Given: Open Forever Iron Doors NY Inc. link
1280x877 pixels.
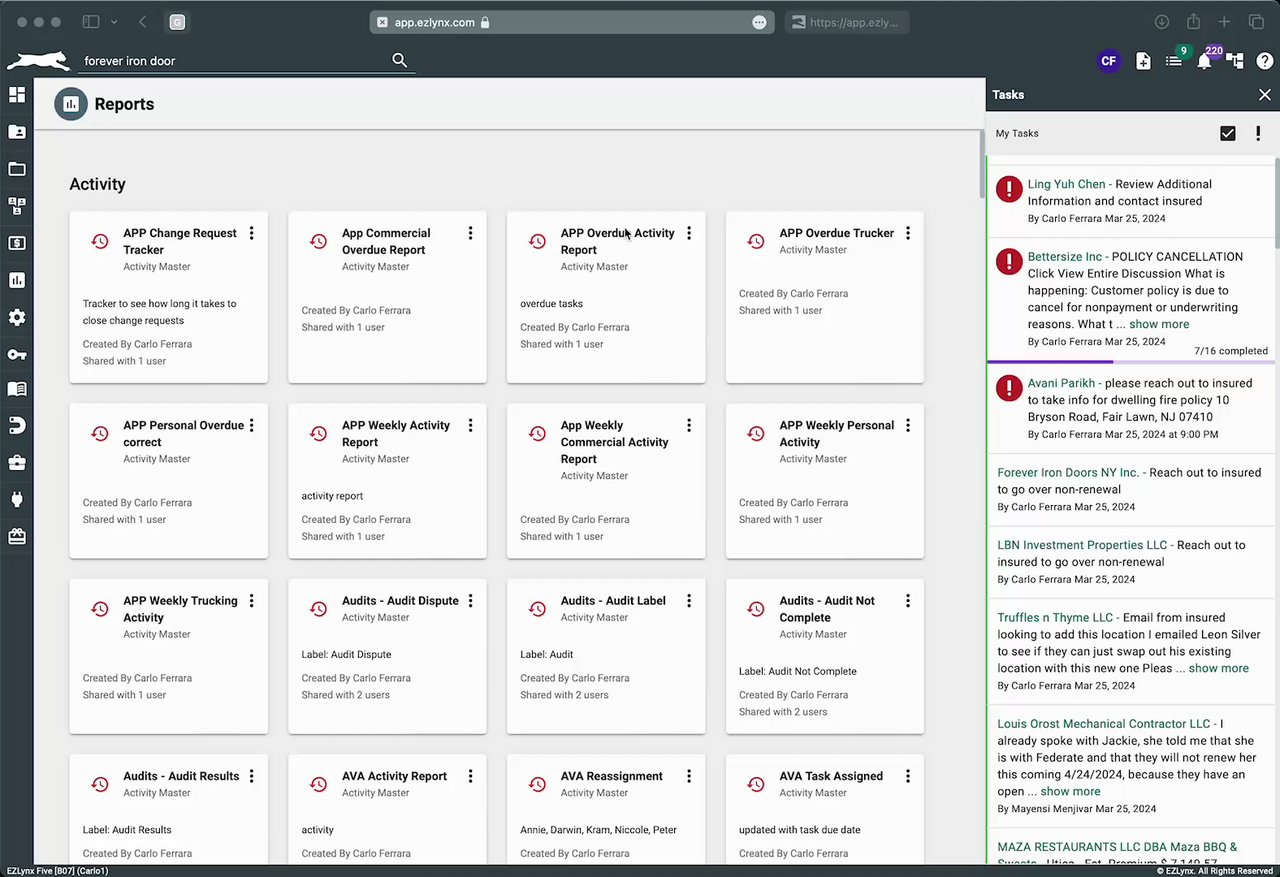Looking at the screenshot, I should (1068, 472).
